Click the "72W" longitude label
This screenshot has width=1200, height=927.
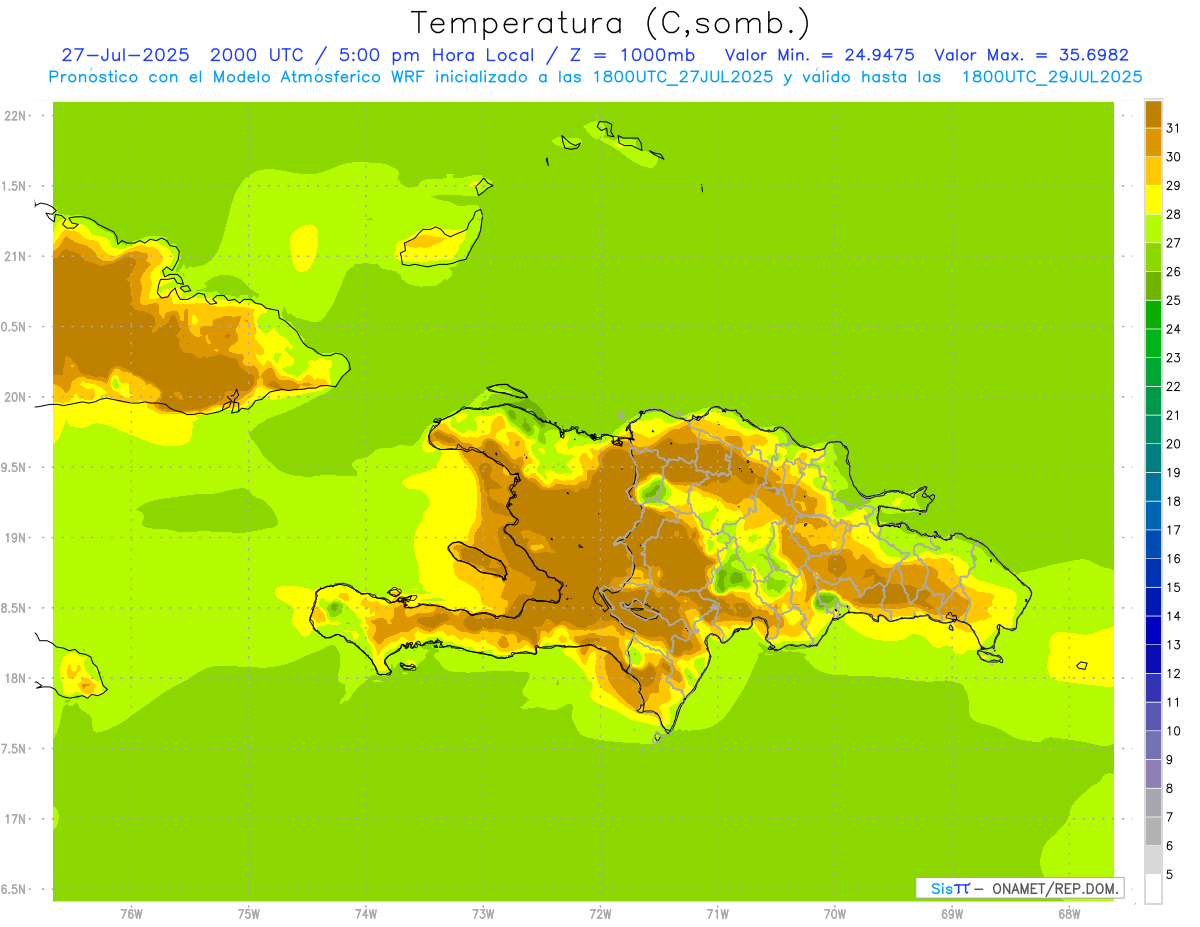pyautogui.click(x=600, y=913)
